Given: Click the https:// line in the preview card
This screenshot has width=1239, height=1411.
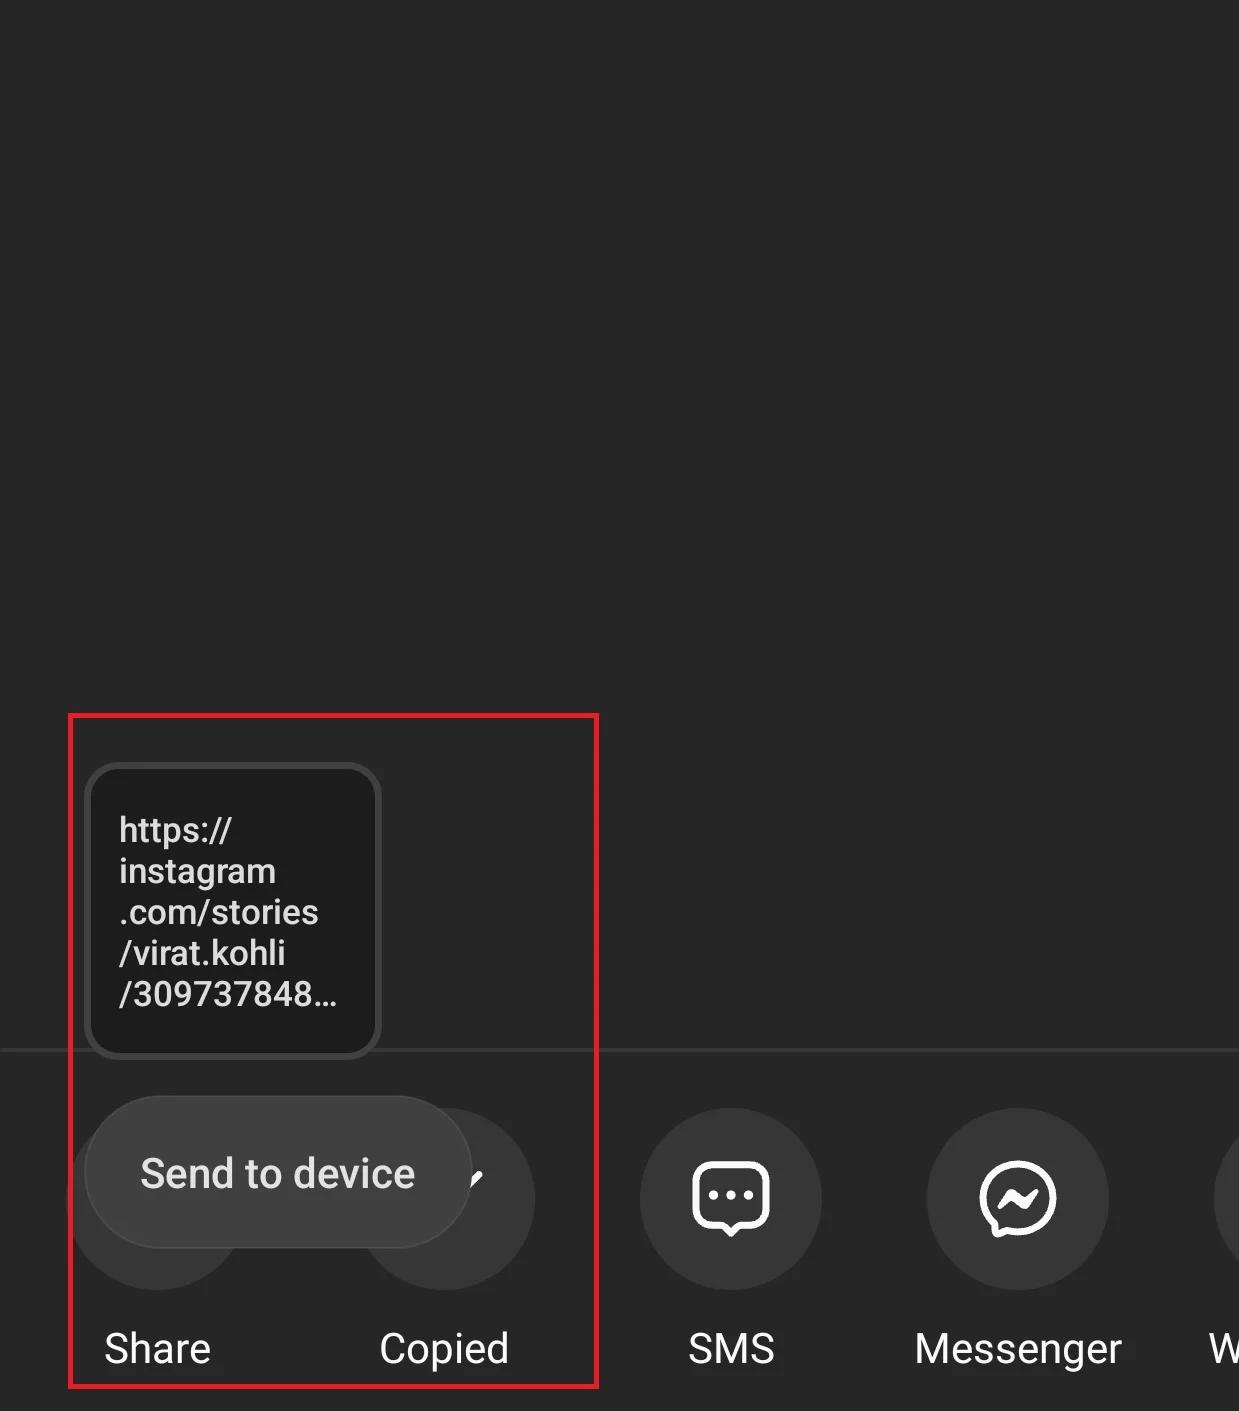Looking at the screenshot, I should pyautogui.click(x=175, y=830).
